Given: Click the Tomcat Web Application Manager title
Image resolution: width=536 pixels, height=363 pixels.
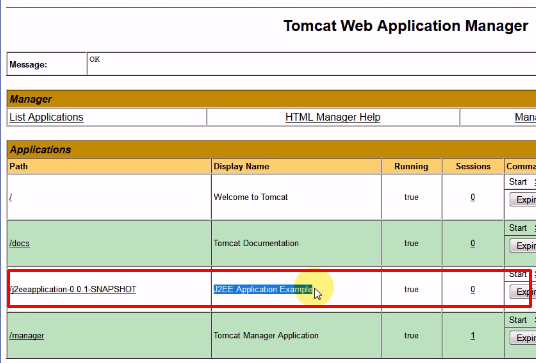Looking at the screenshot, I should pyautogui.click(x=406, y=26).
